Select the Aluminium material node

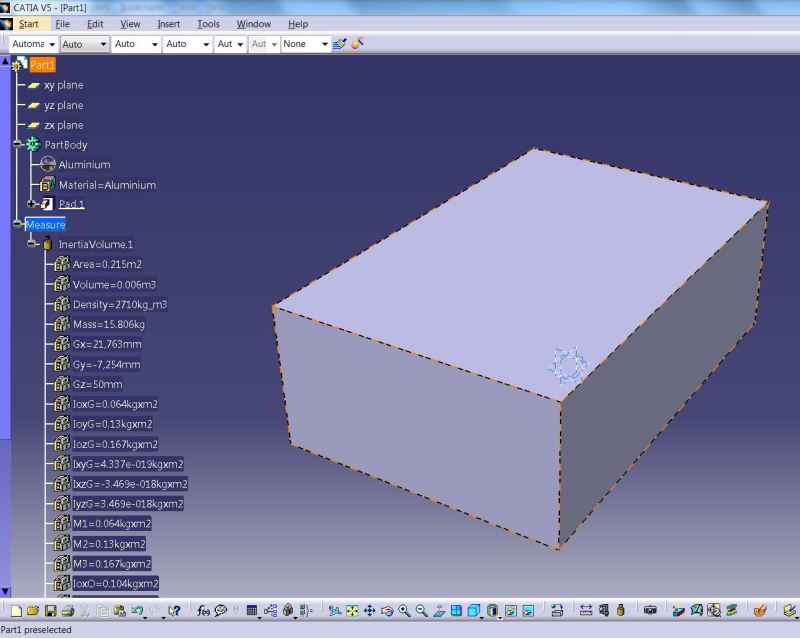[x=84, y=165]
